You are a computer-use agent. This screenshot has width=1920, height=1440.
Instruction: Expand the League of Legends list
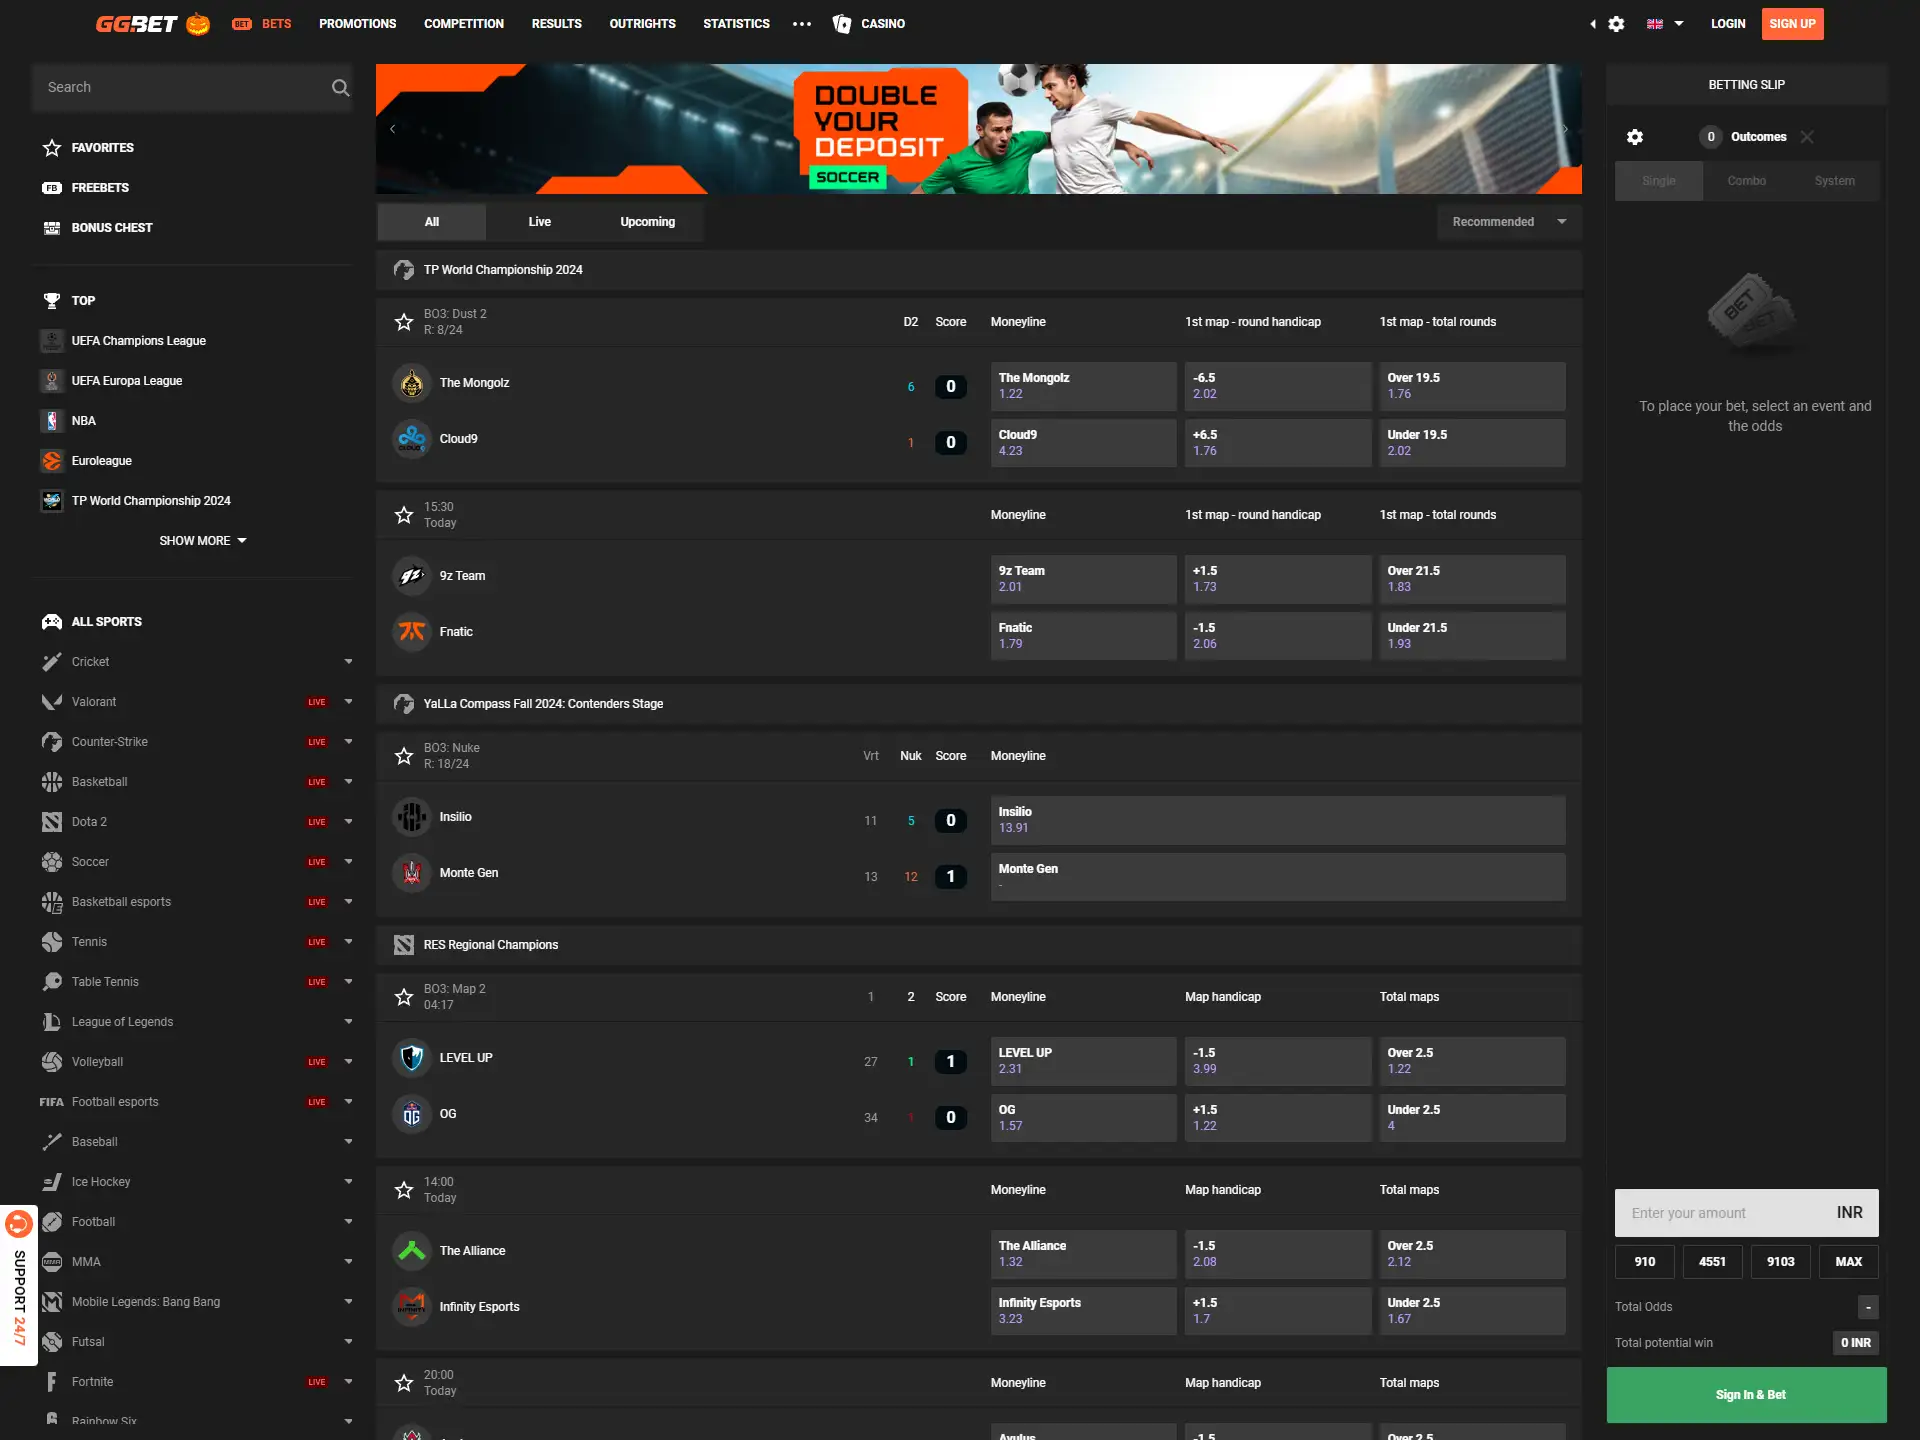pos(348,1022)
